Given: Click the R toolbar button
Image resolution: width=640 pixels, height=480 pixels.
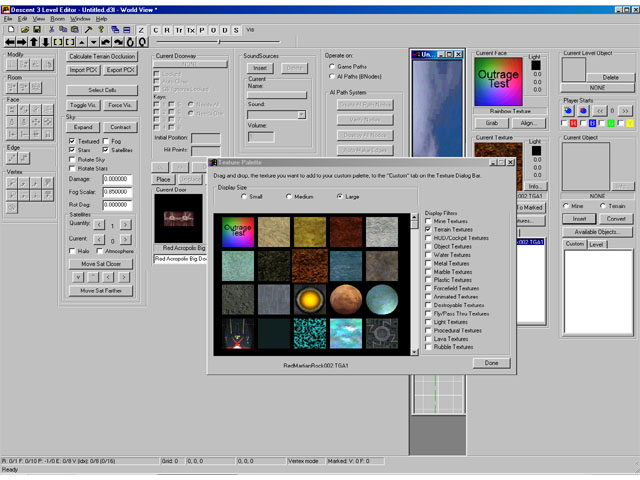Looking at the screenshot, I should click(167, 30).
